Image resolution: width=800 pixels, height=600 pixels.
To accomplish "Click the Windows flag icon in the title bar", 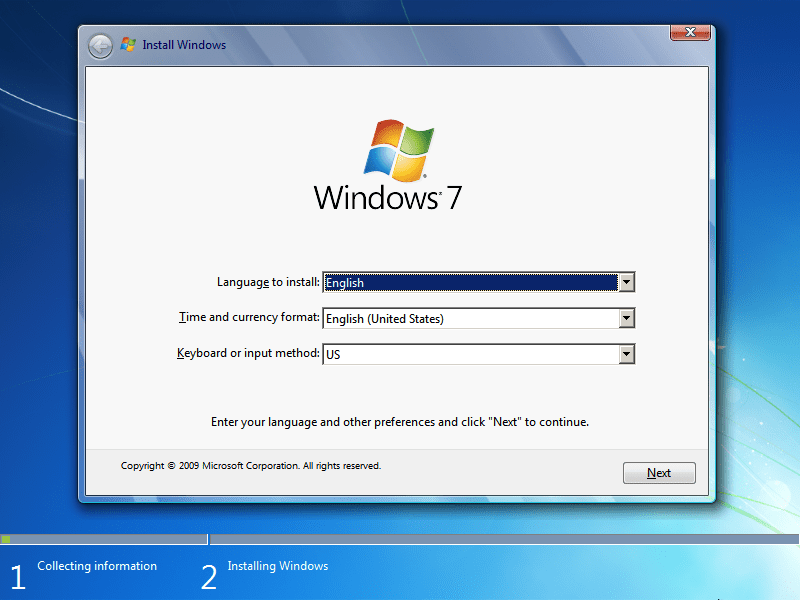I will coord(127,44).
